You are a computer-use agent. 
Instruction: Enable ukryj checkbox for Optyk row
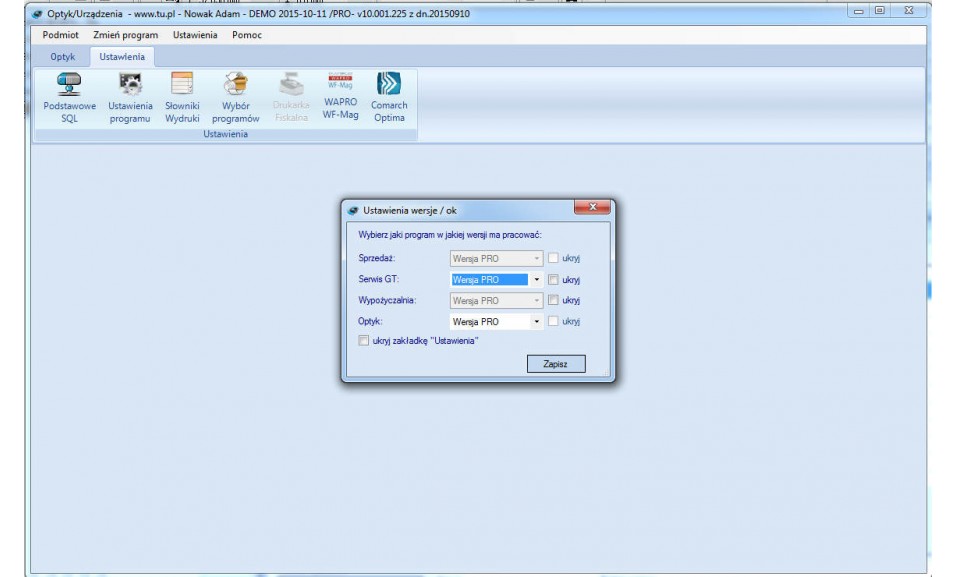[553, 322]
